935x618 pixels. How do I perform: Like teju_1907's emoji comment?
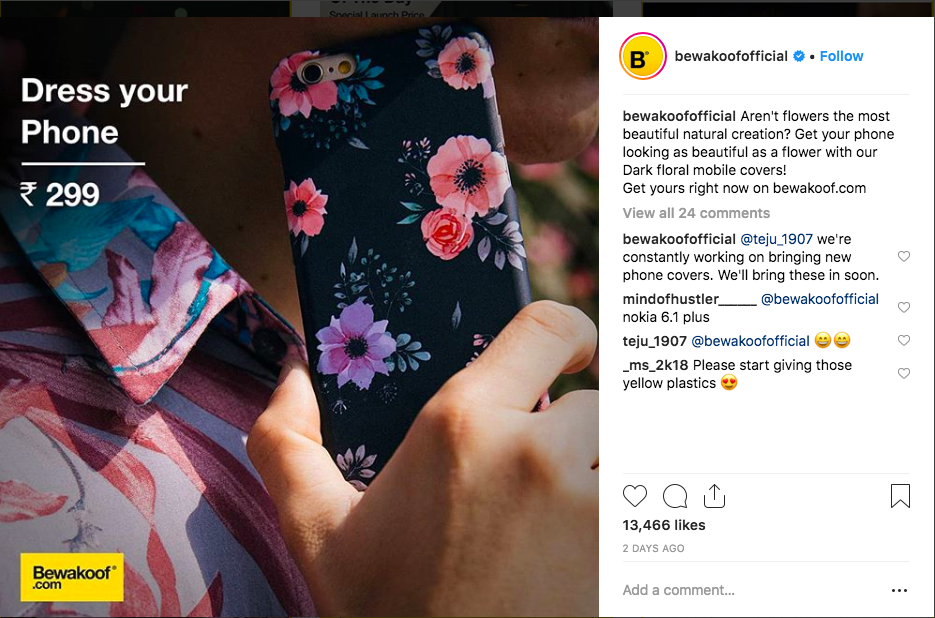[x=904, y=340]
